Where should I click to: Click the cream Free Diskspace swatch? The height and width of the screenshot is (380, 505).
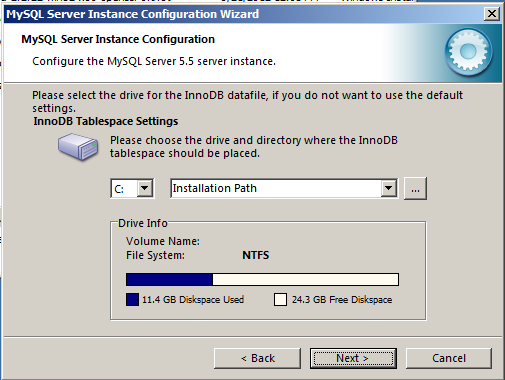click(280, 299)
